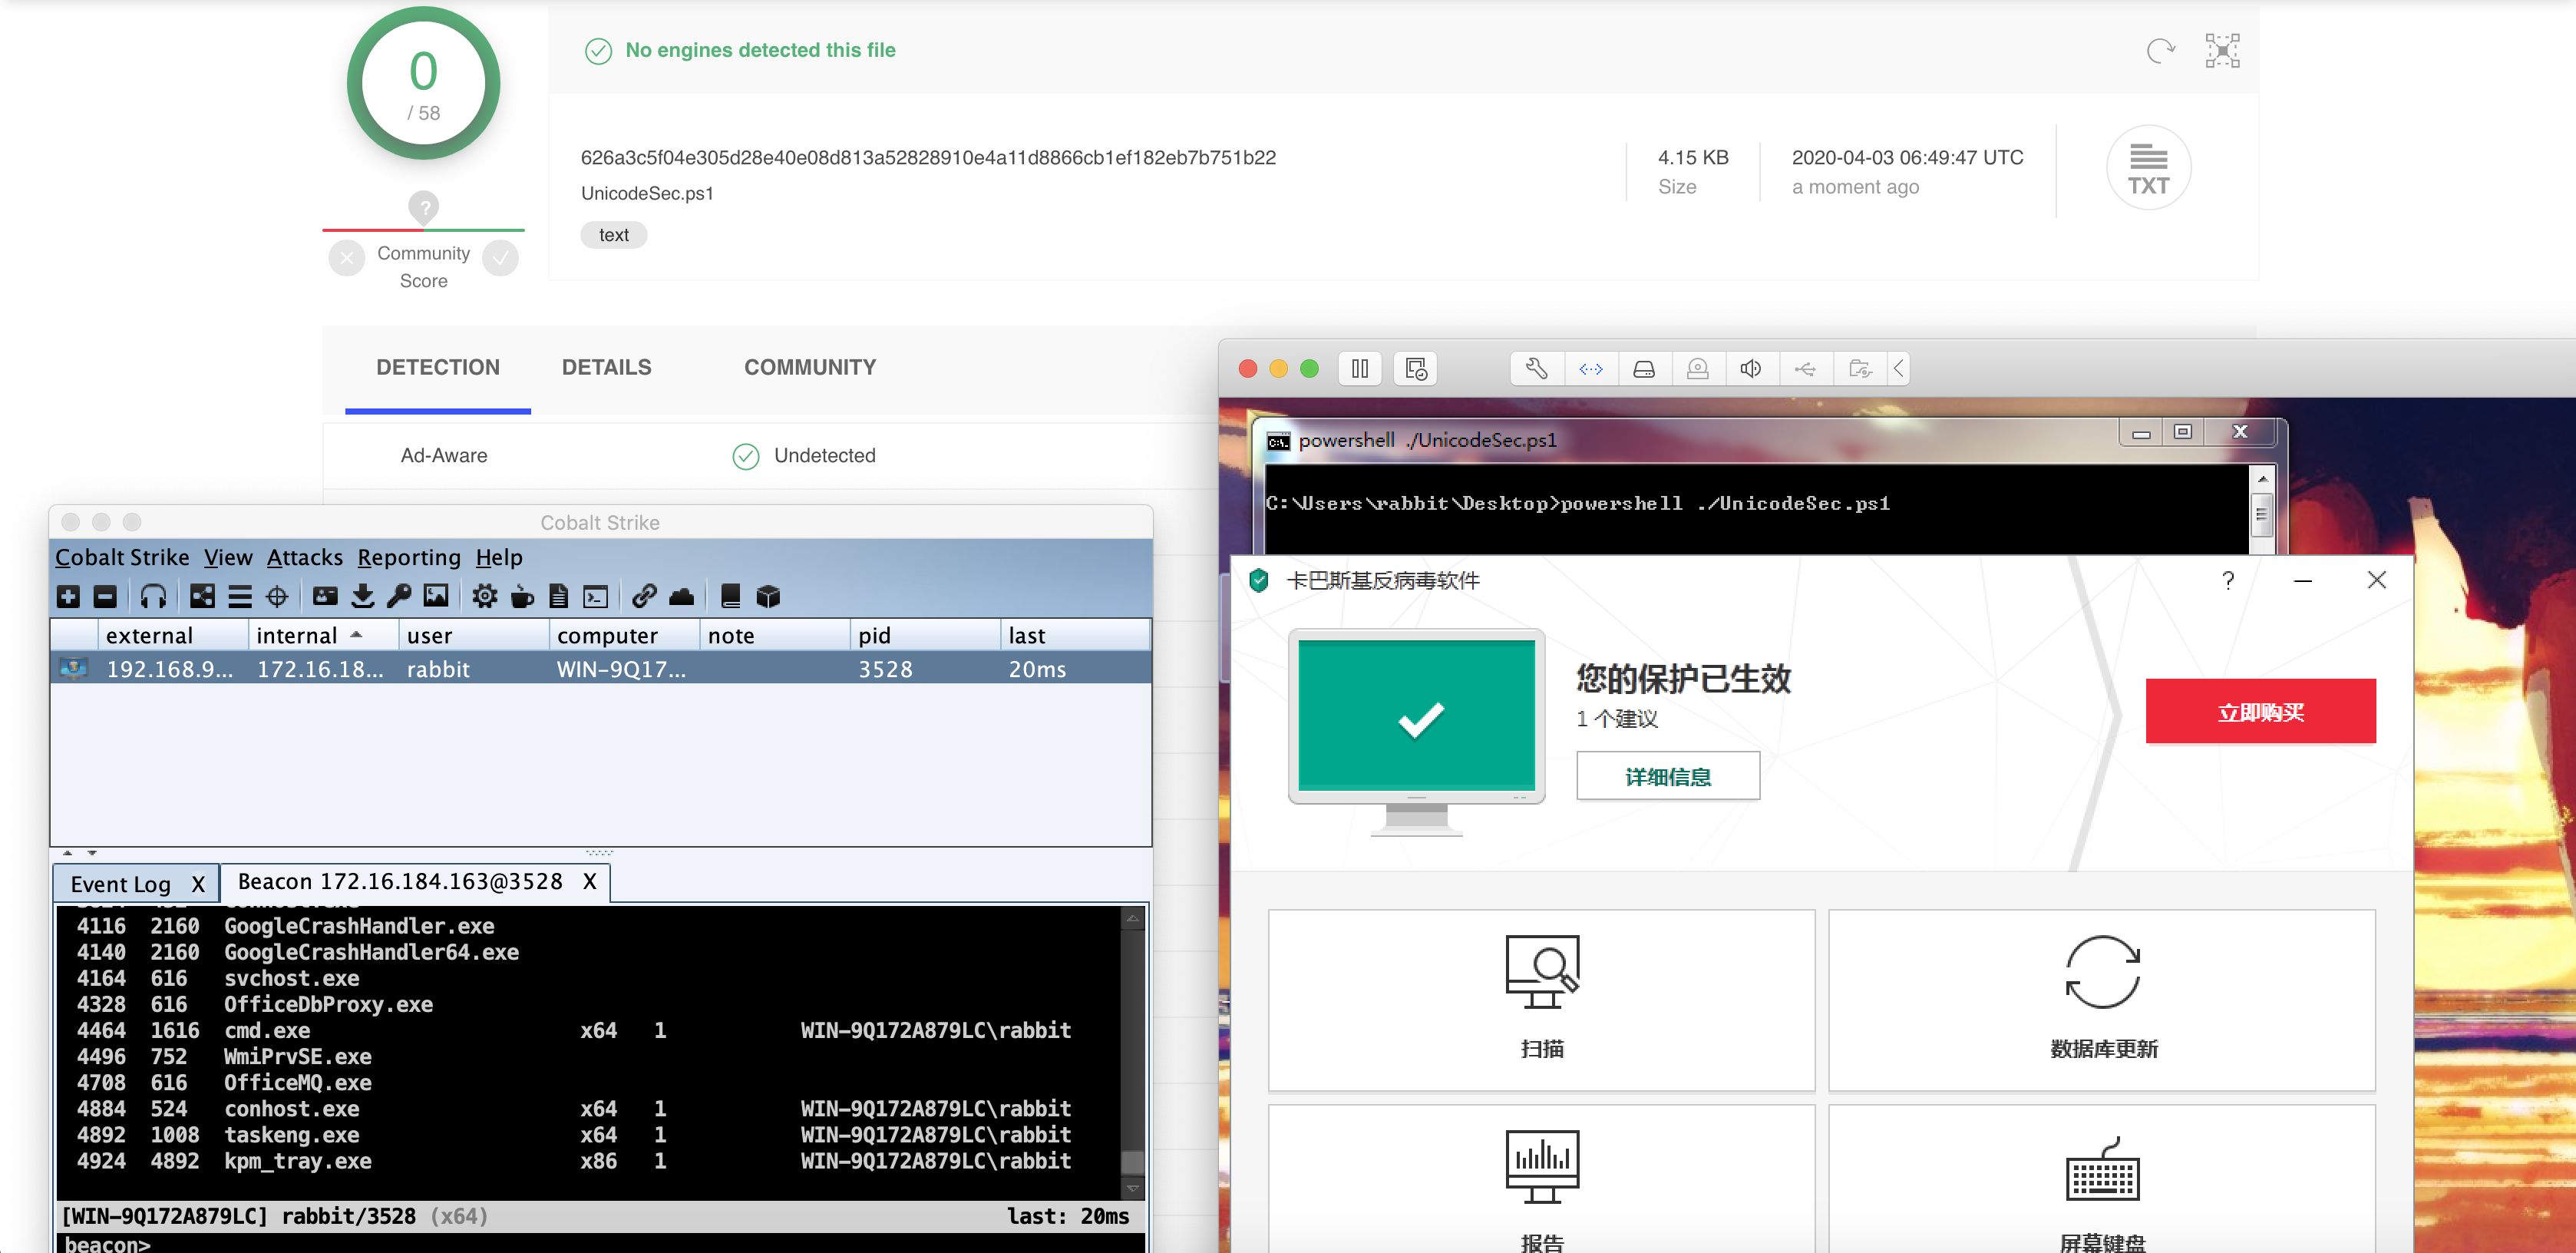The height and width of the screenshot is (1253, 2576).
Task: Click the VM sound speaker icon
Action: point(1751,369)
